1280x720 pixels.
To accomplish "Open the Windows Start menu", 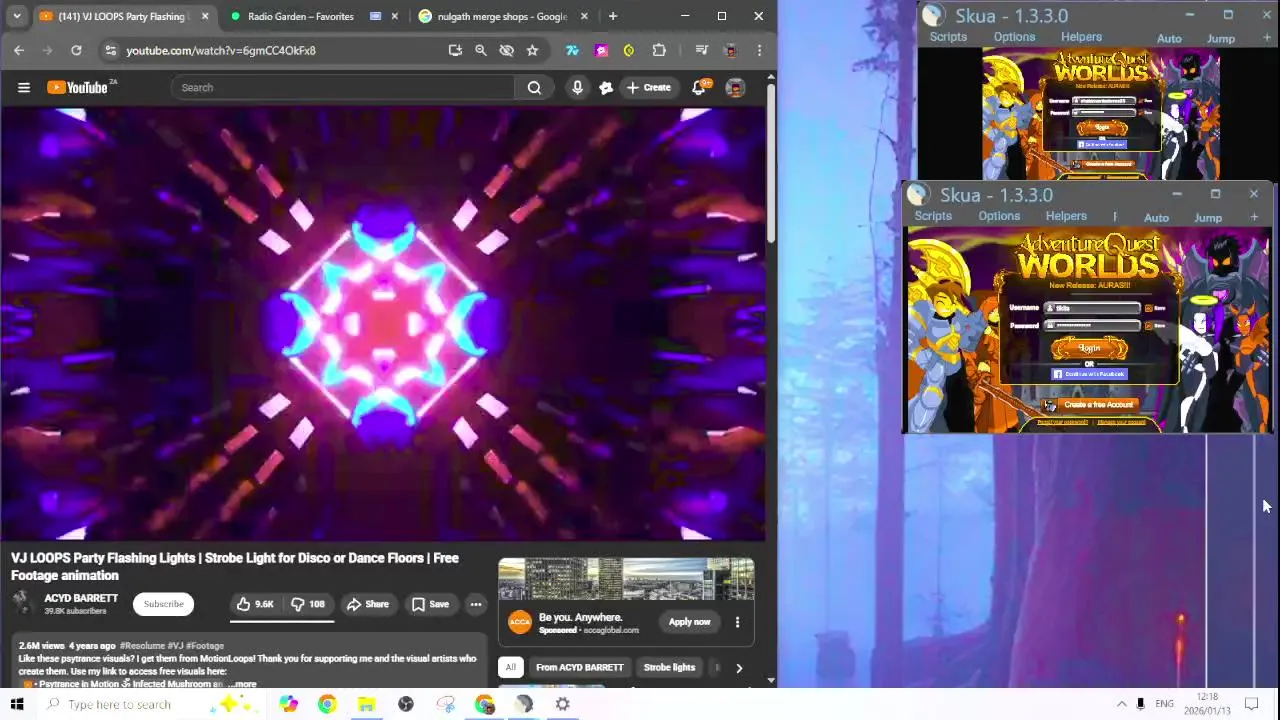I will click(x=17, y=704).
